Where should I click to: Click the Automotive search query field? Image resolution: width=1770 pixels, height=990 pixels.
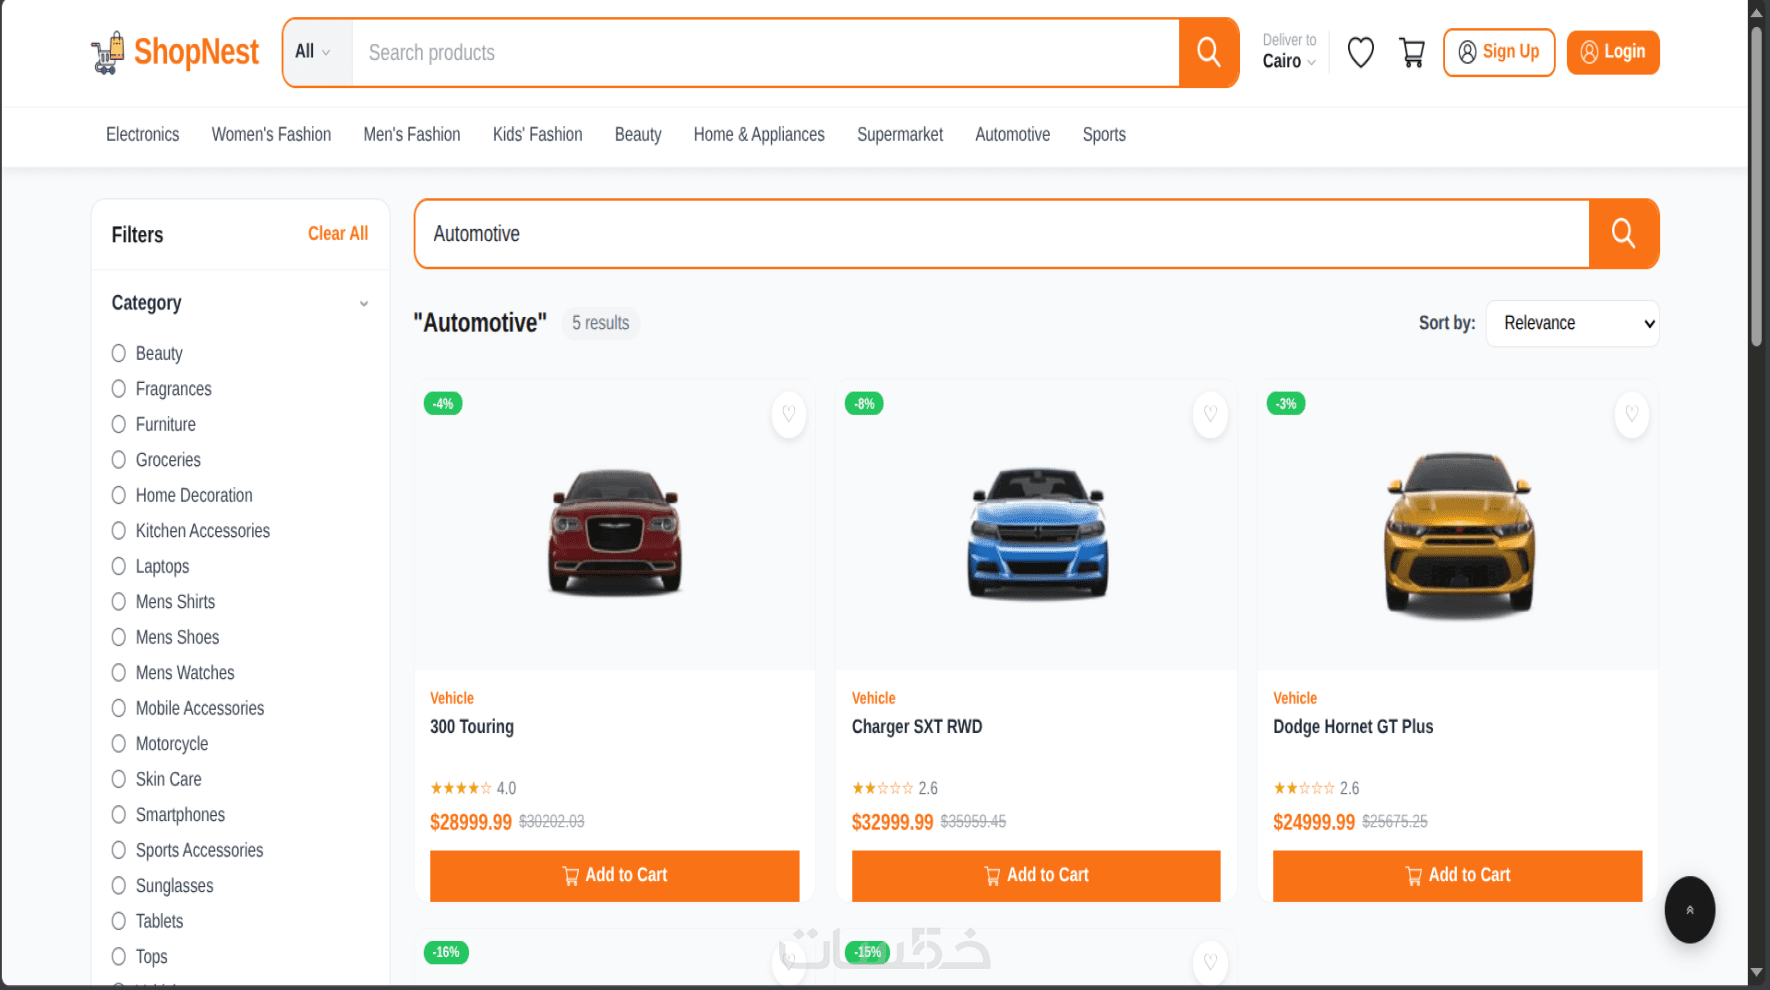(1002, 234)
